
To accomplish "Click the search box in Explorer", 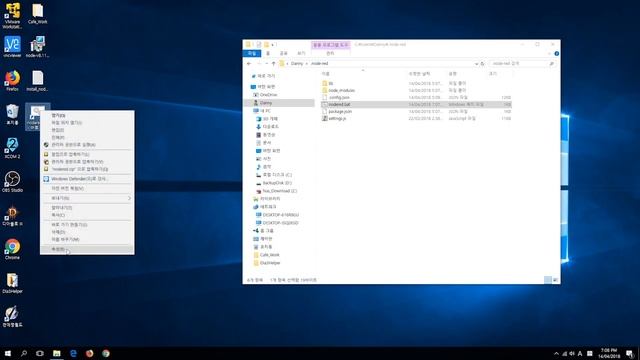I will (522, 64).
